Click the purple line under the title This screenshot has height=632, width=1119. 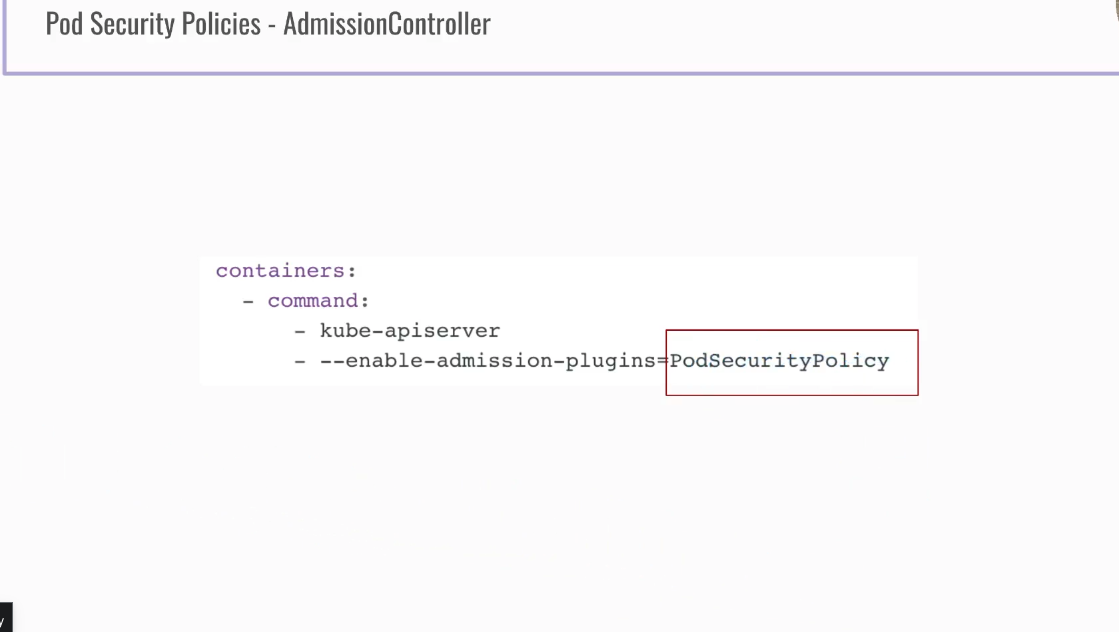coord(560,73)
